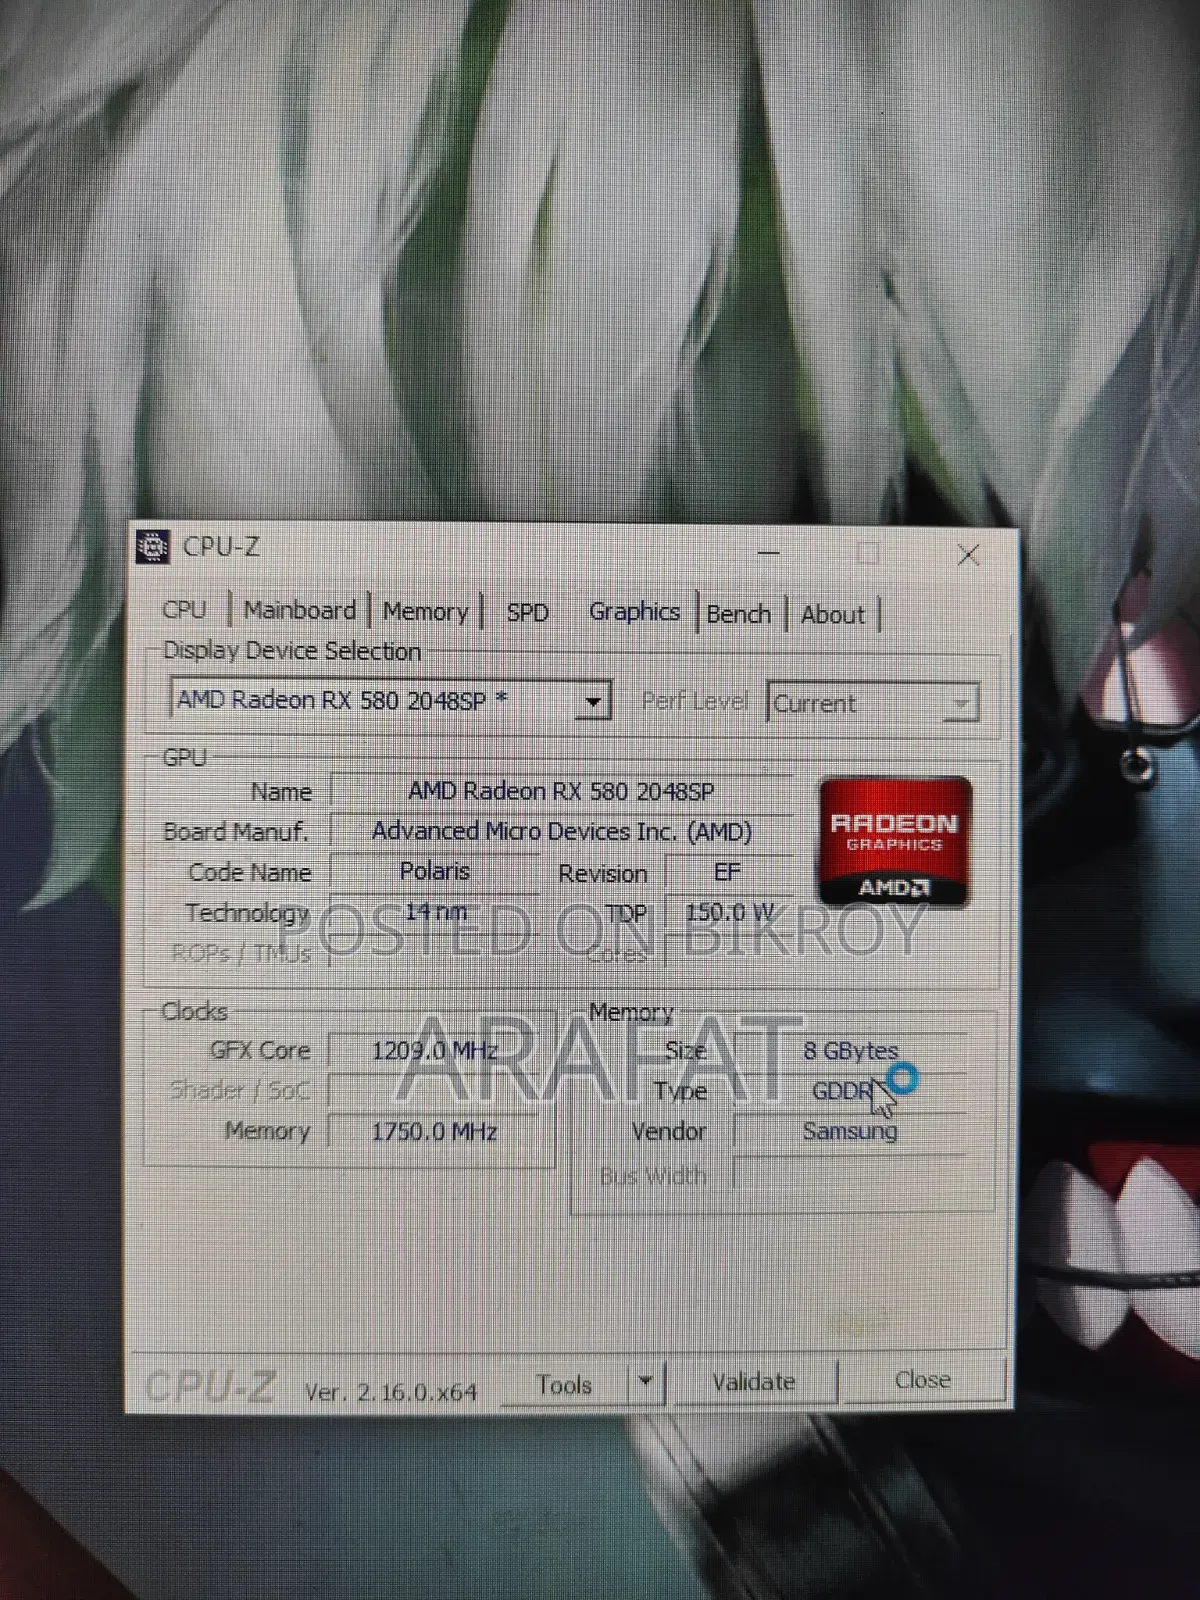Image resolution: width=1200 pixels, height=1600 pixels.
Task: Click the Code Name label
Action: [250, 872]
